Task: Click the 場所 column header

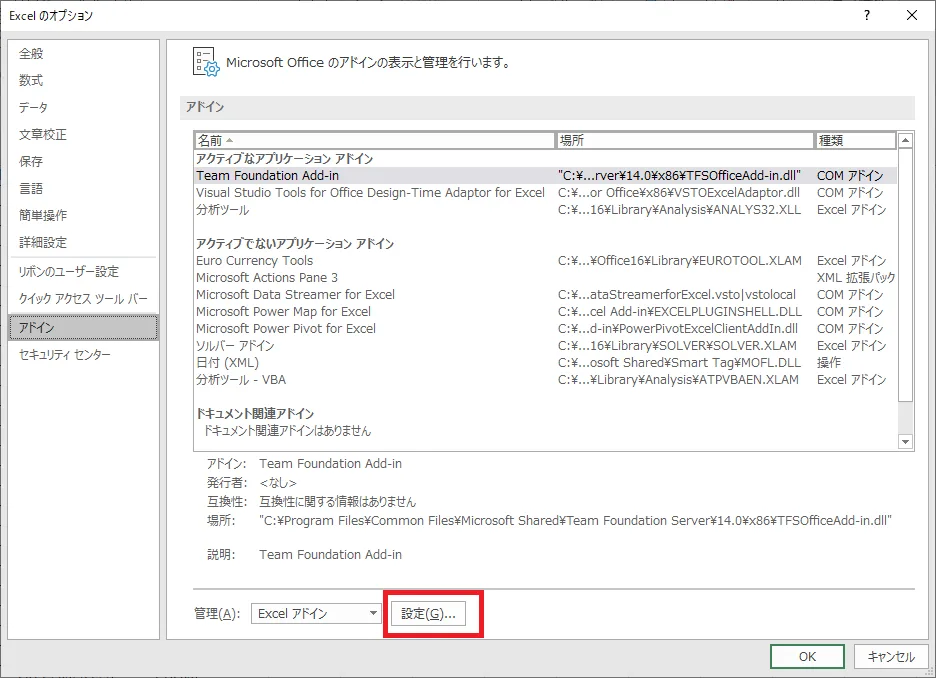Action: pos(685,141)
